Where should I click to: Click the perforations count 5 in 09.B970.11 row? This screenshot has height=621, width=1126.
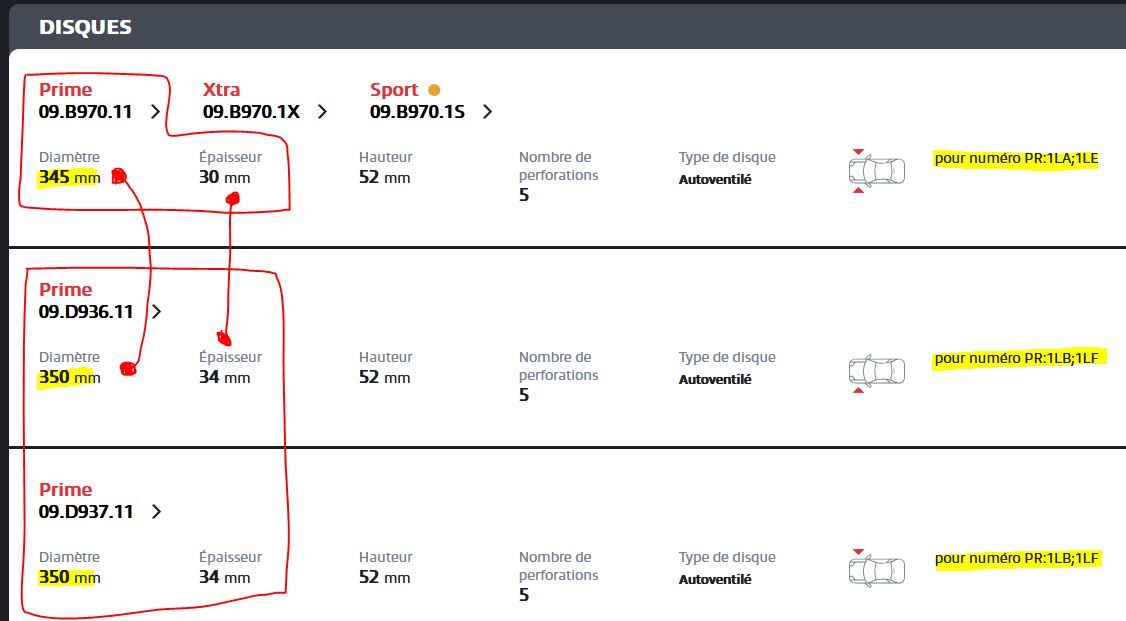524,195
